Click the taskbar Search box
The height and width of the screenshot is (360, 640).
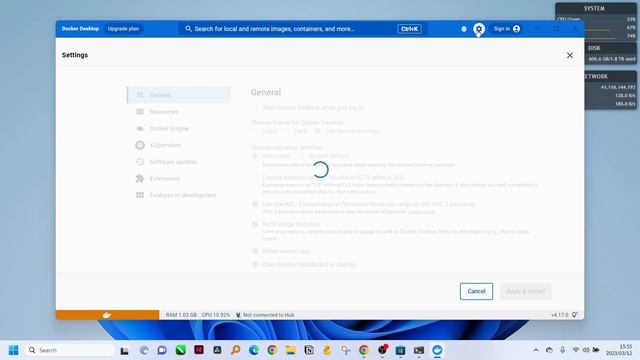pyautogui.click(x=70, y=350)
